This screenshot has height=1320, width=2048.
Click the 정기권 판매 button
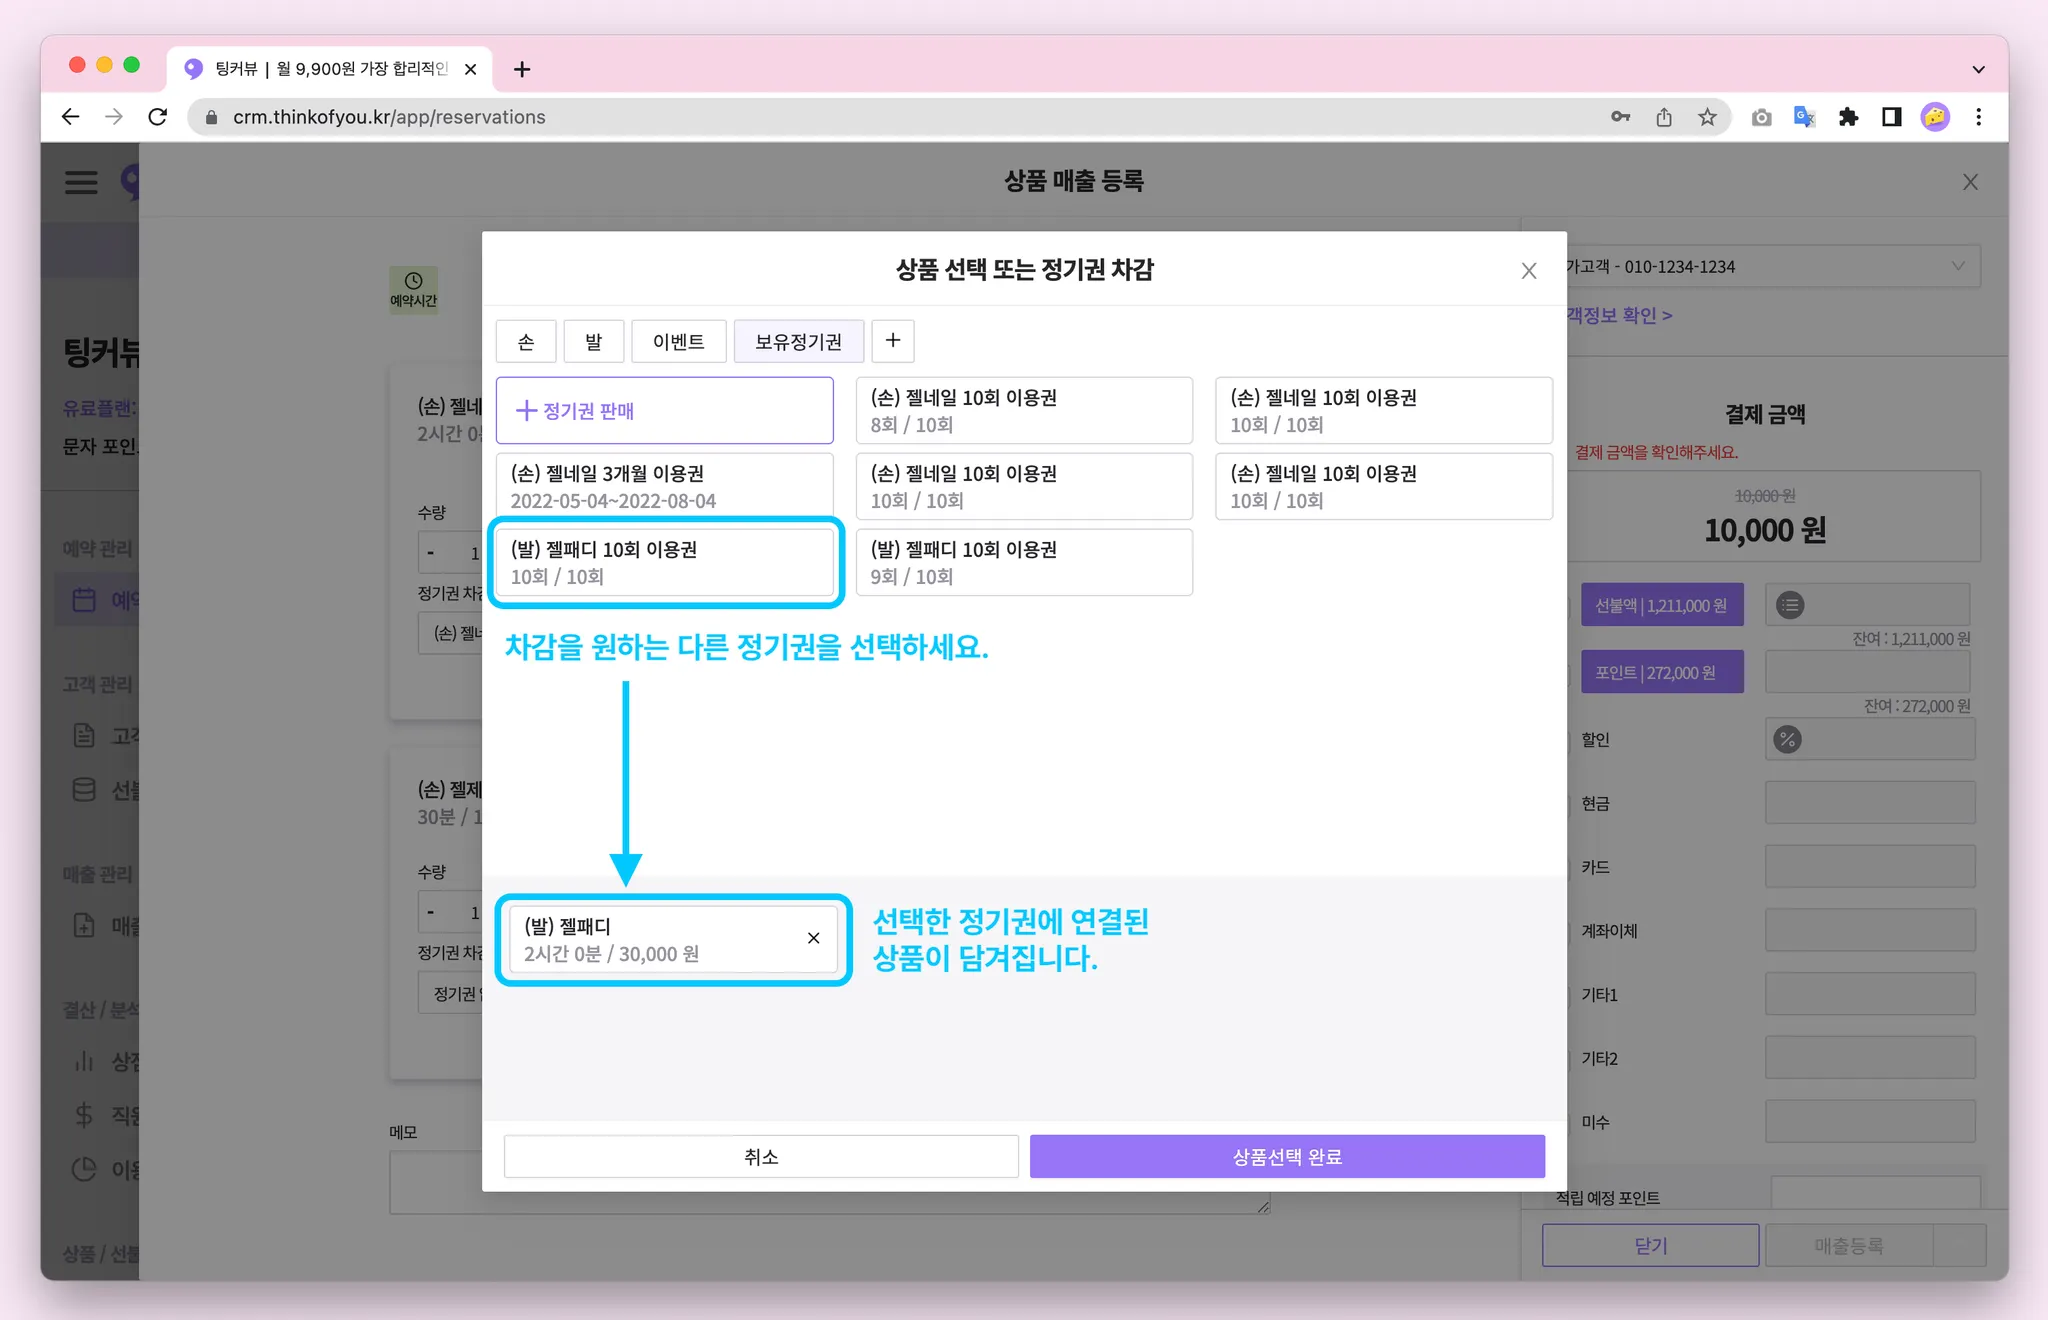pyautogui.click(x=664, y=411)
